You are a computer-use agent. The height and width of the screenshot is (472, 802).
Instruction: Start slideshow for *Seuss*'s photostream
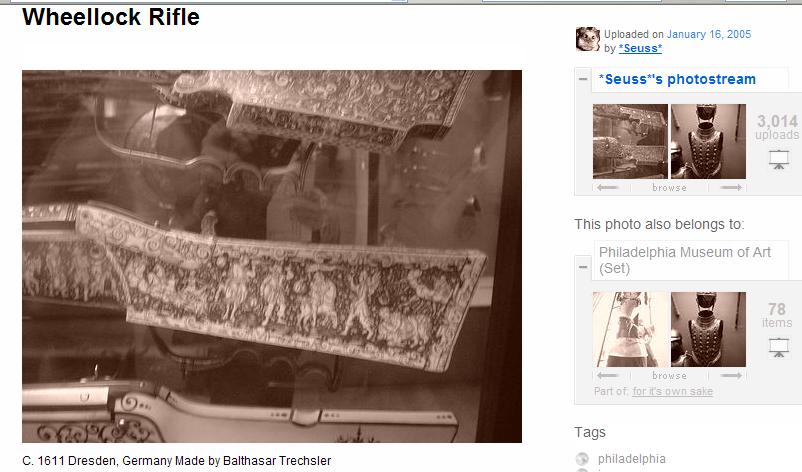pyautogui.click(x=778, y=160)
